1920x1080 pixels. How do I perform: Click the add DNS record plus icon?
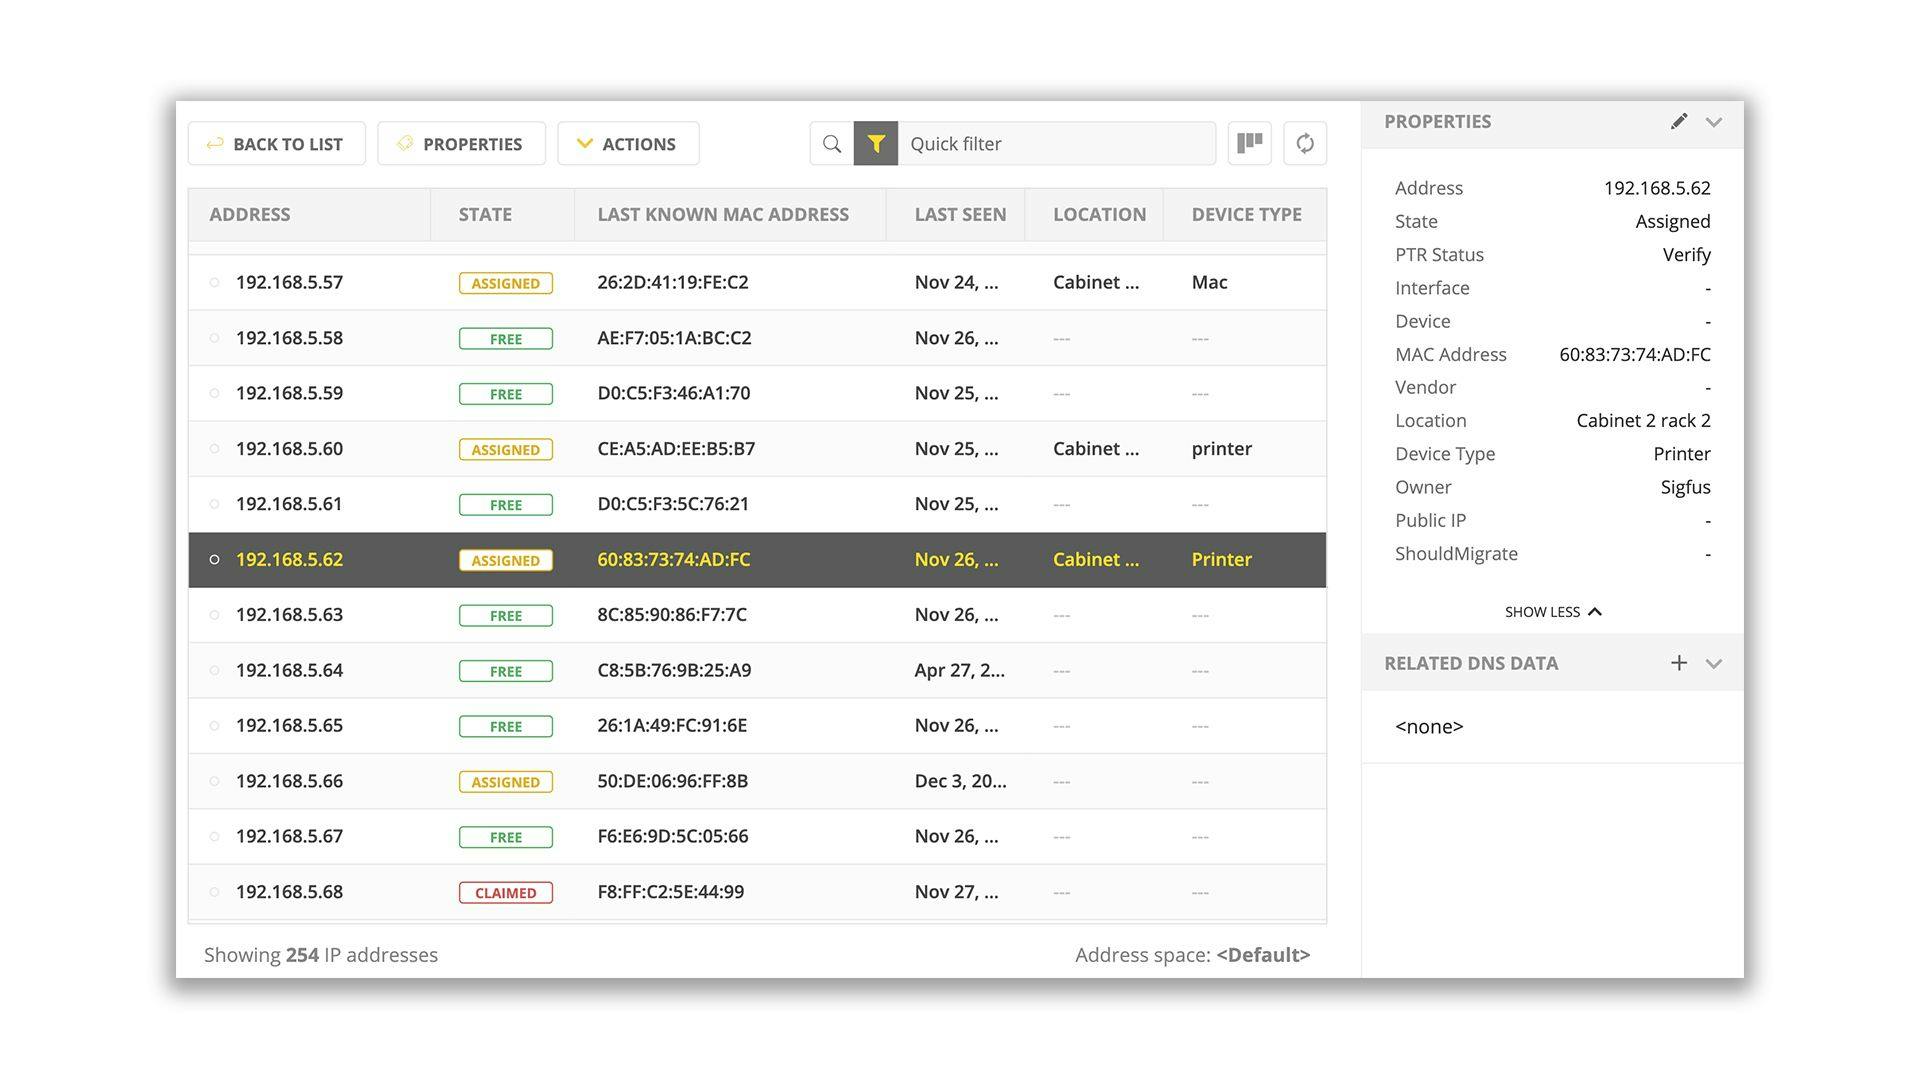(x=1677, y=662)
